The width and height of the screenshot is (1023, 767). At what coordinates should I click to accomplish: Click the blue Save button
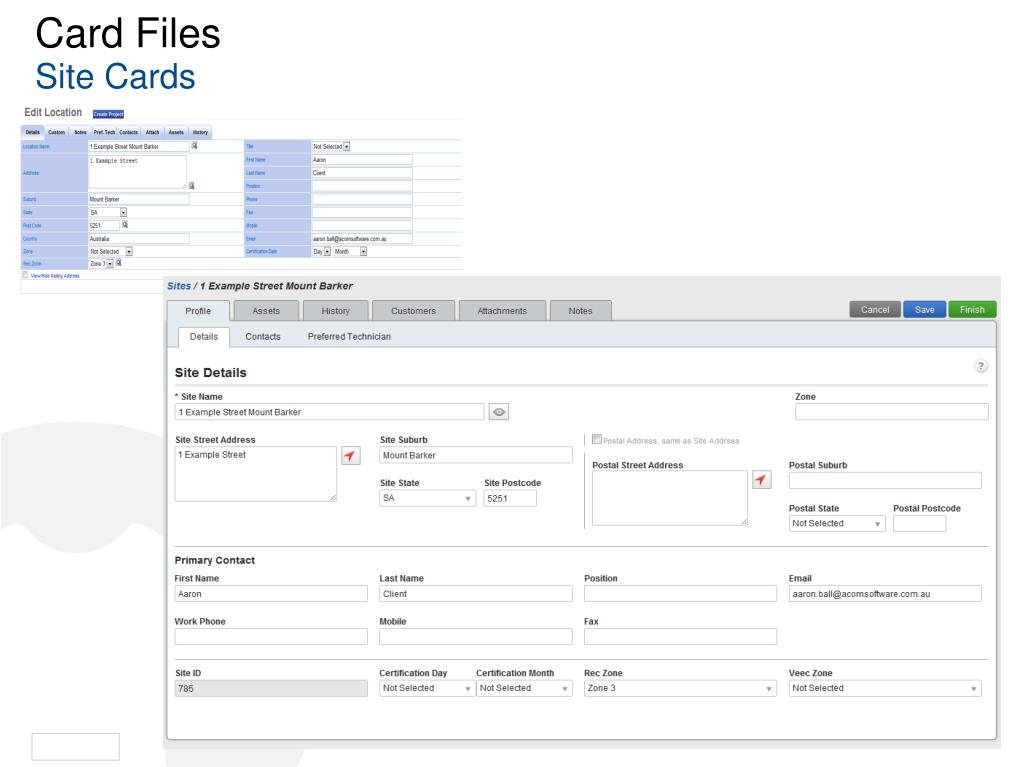click(924, 310)
